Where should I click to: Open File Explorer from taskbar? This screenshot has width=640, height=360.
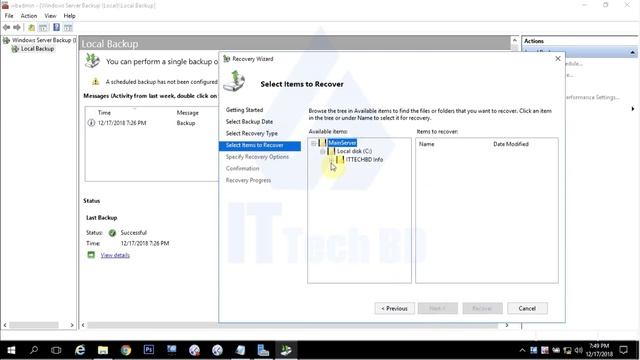point(103,350)
